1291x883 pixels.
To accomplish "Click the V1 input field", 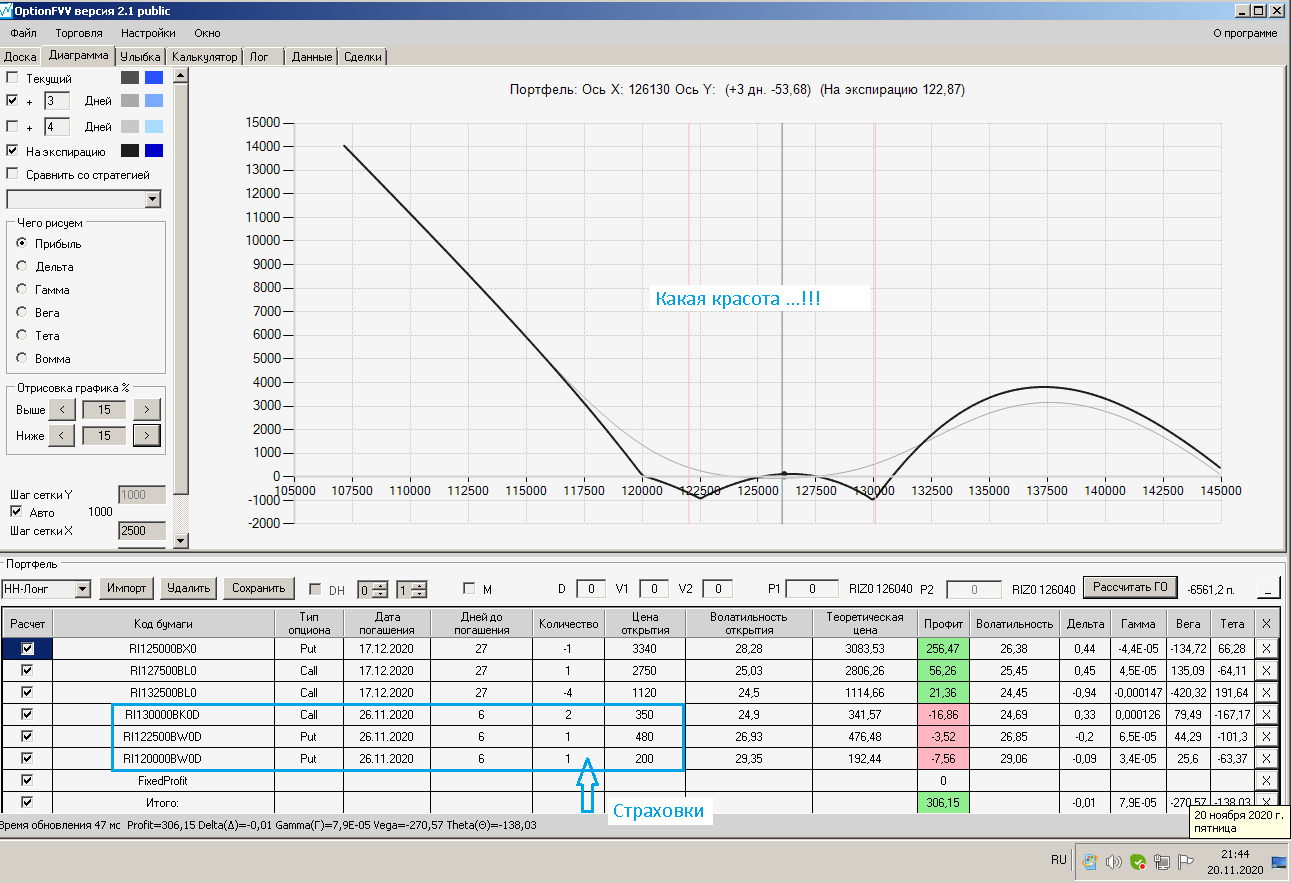I will (654, 589).
